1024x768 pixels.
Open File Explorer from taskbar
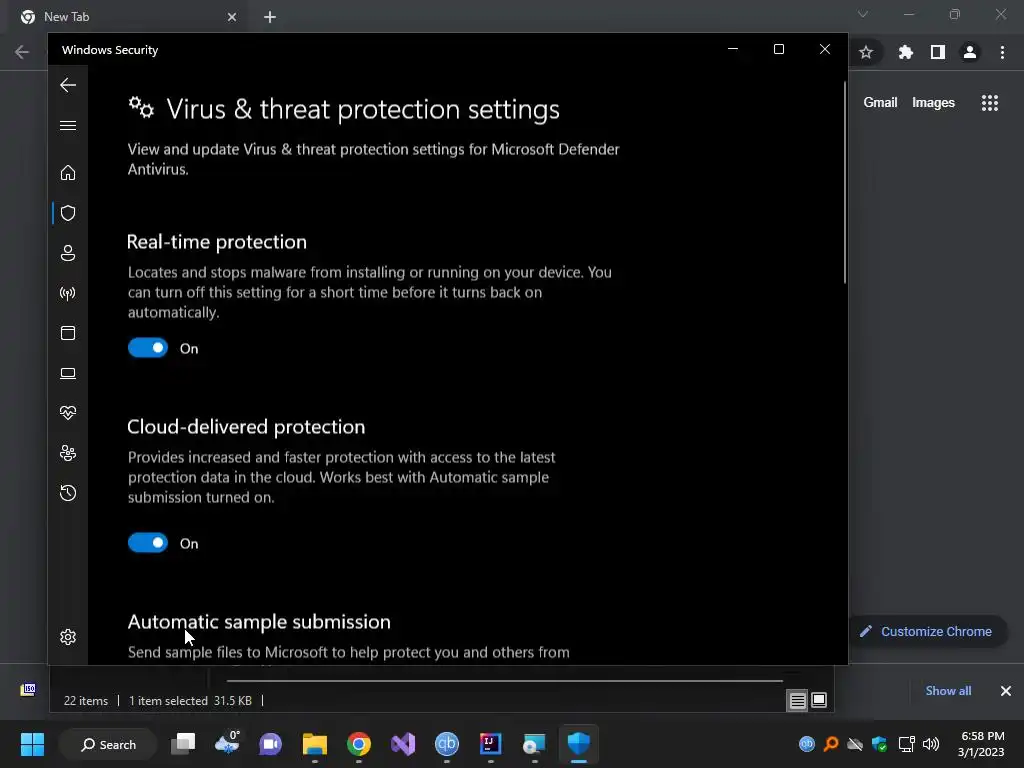click(315, 744)
